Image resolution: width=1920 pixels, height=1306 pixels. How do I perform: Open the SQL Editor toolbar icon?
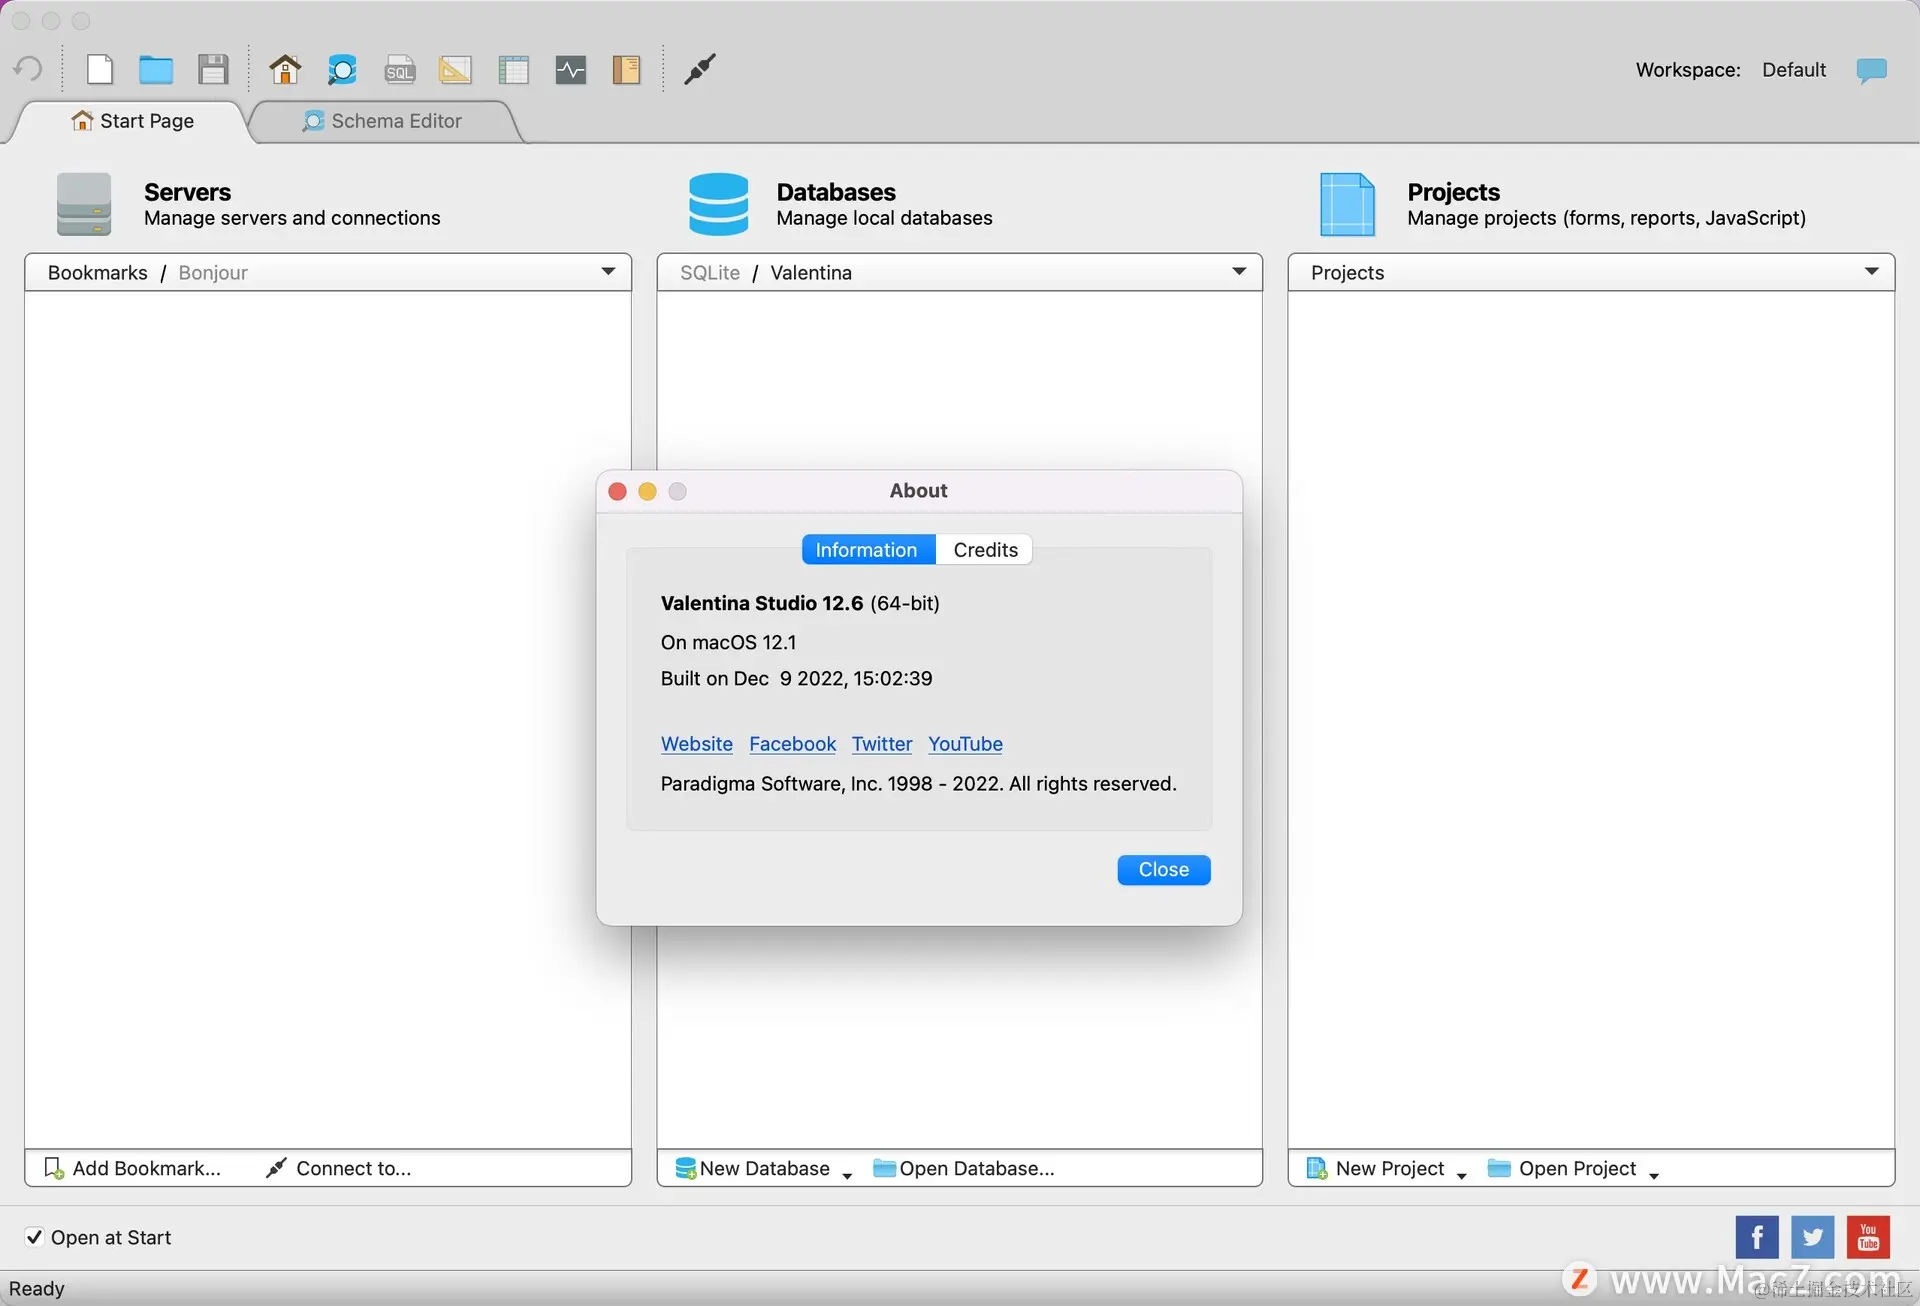click(399, 69)
